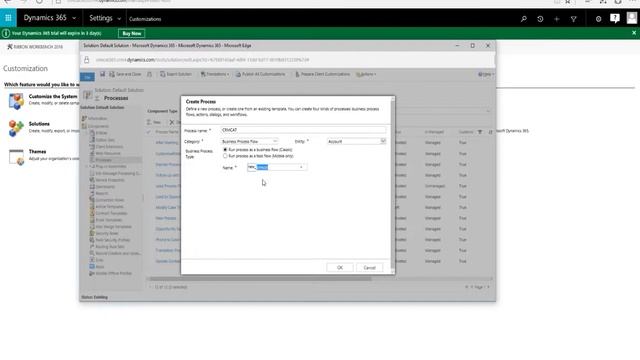Open the Dynamics 365 home menu
Image resolution: width=640 pixels, height=360 pixels.
(45, 18)
